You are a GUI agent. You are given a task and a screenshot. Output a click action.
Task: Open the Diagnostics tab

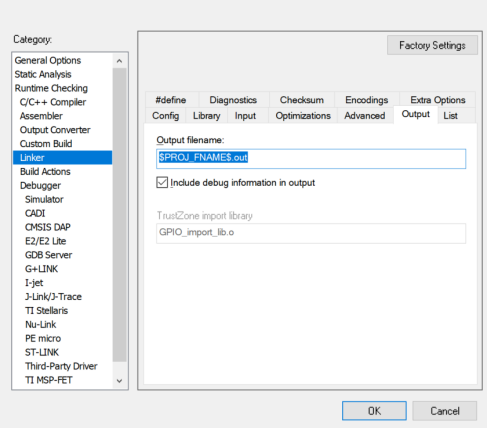point(233,100)
